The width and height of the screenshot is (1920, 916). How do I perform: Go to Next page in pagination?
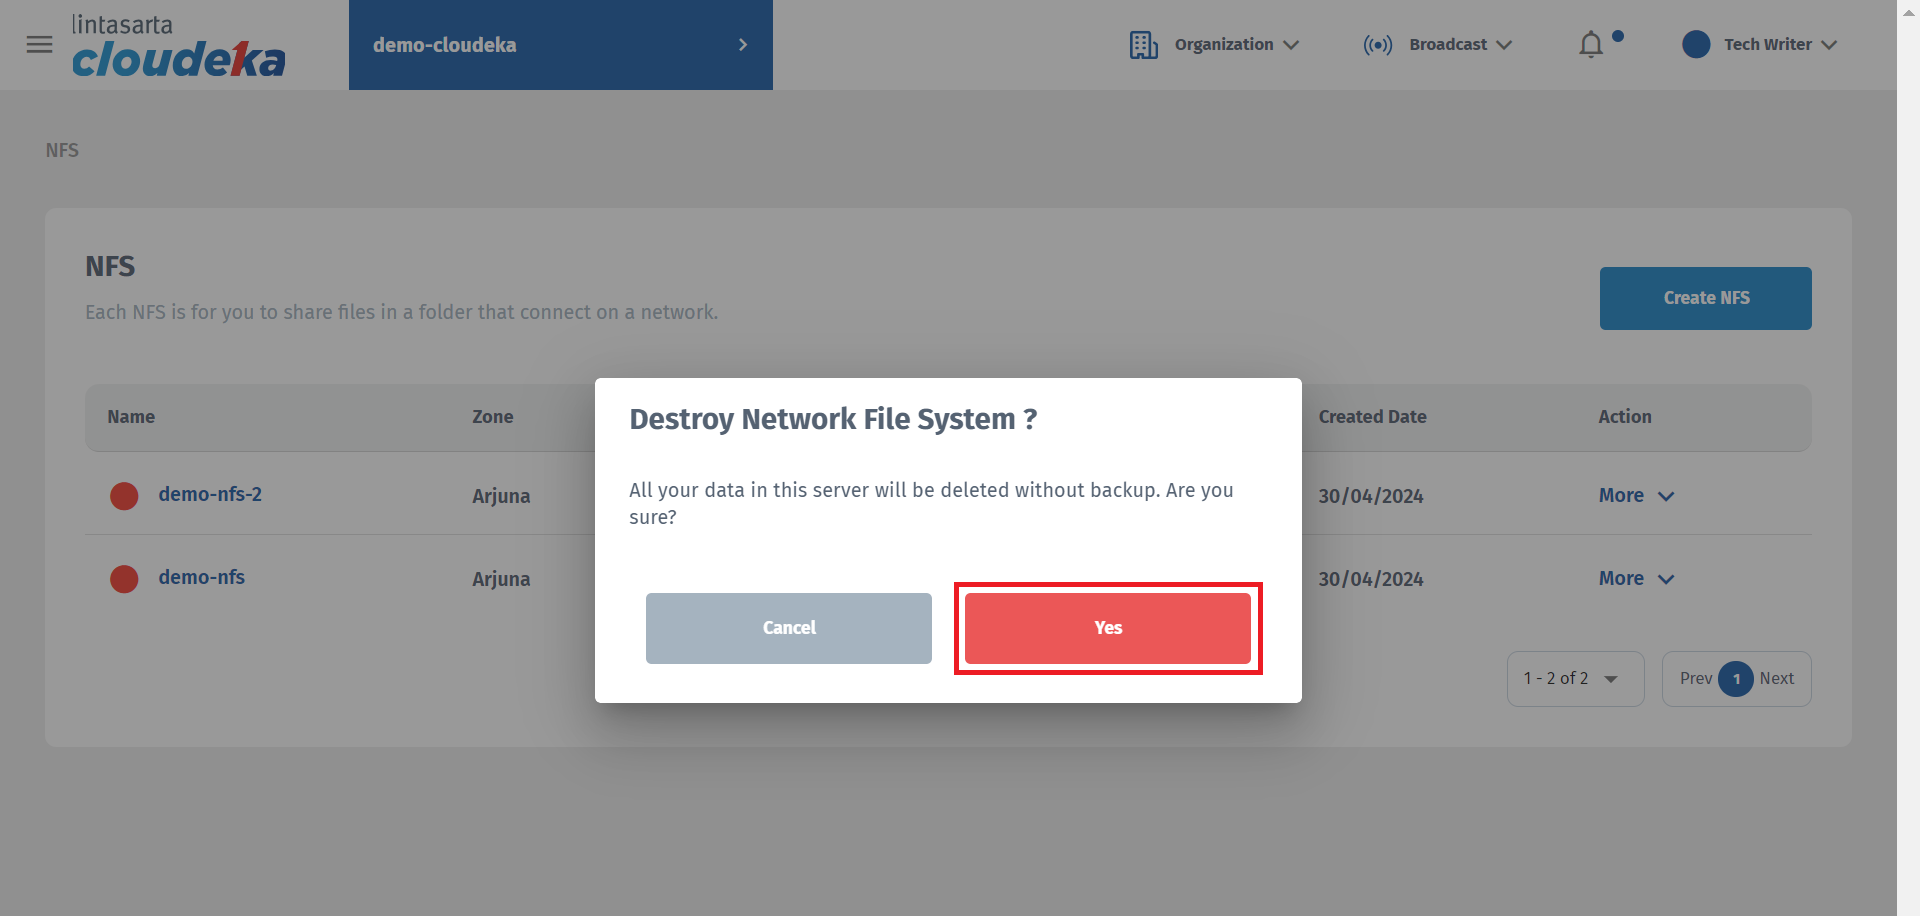coord(1776,679)
